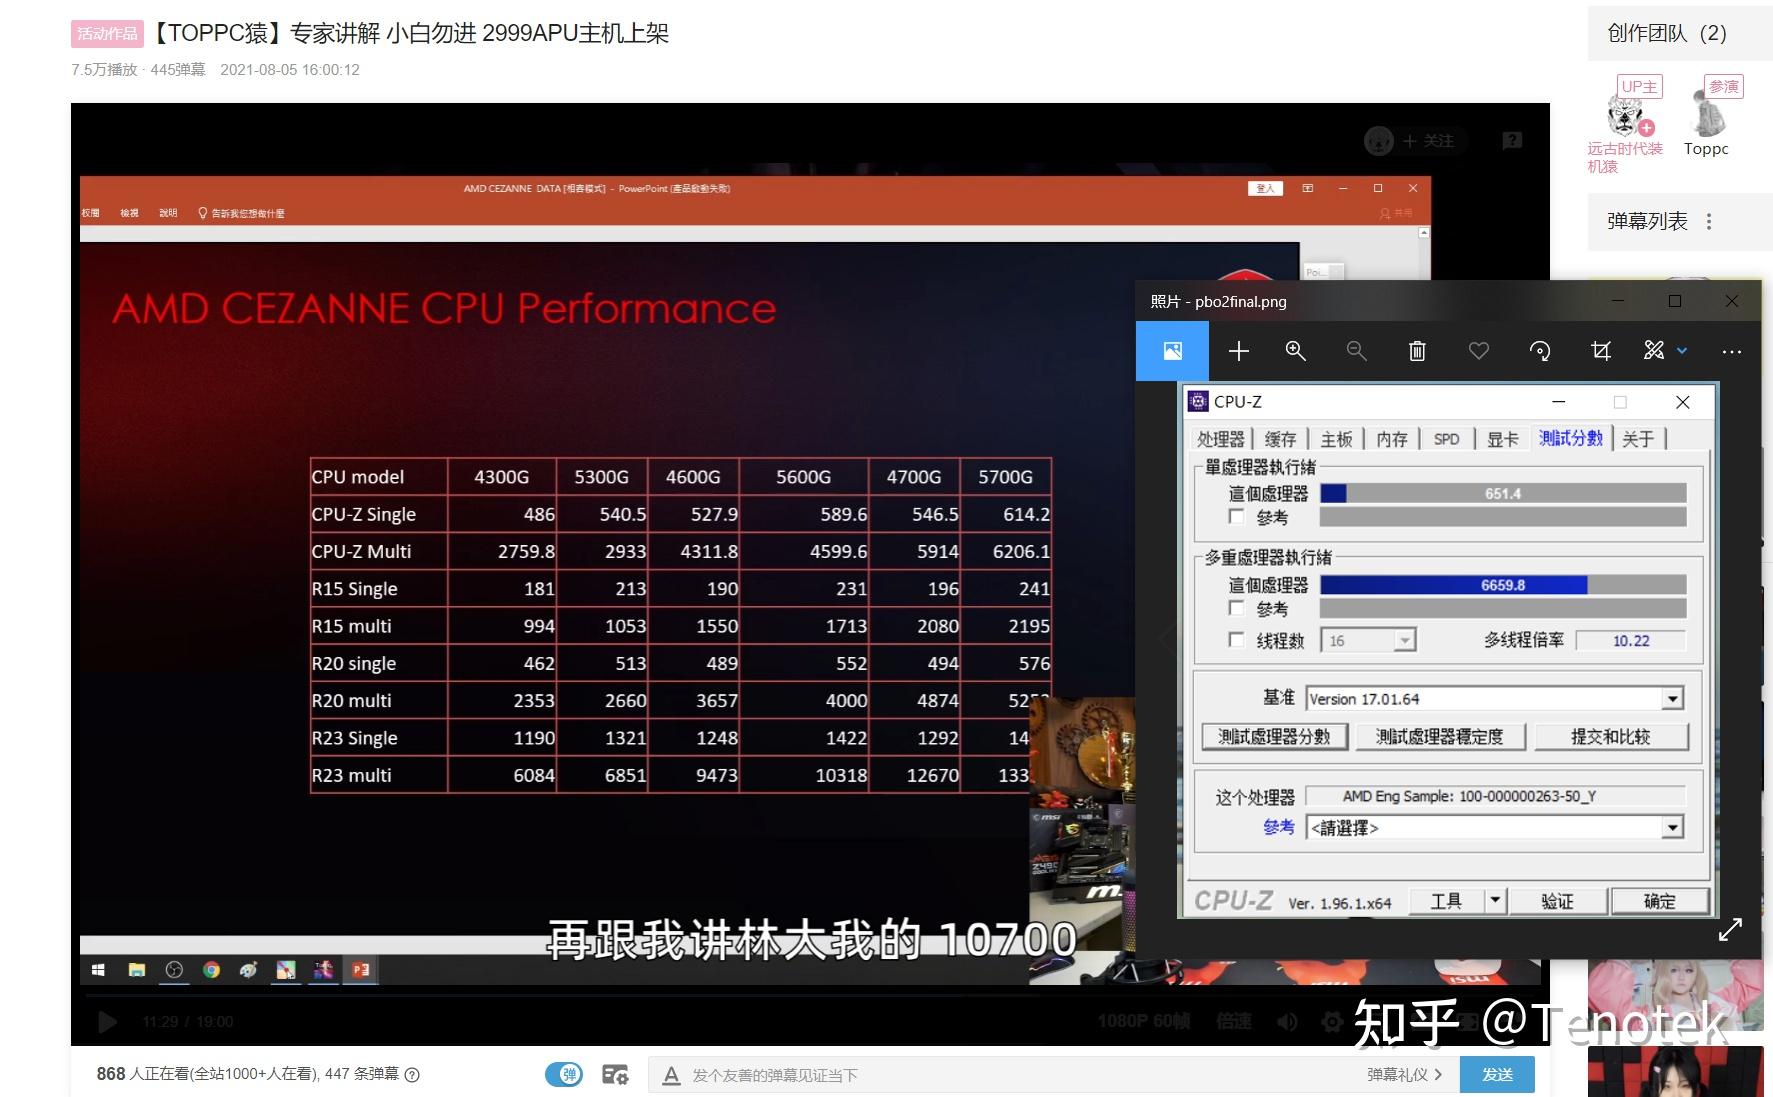1773x1097 pixels.
Task: Rotate the photo with the rotate icon
Action: pos(1540,351)
